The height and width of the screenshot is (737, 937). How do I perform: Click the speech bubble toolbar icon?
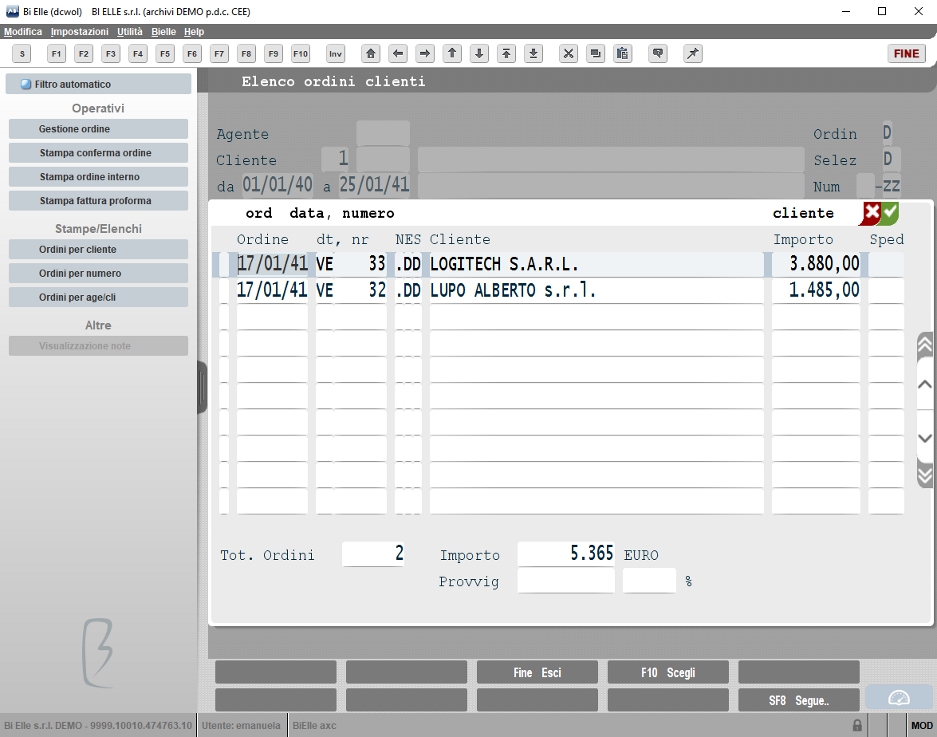658,54
